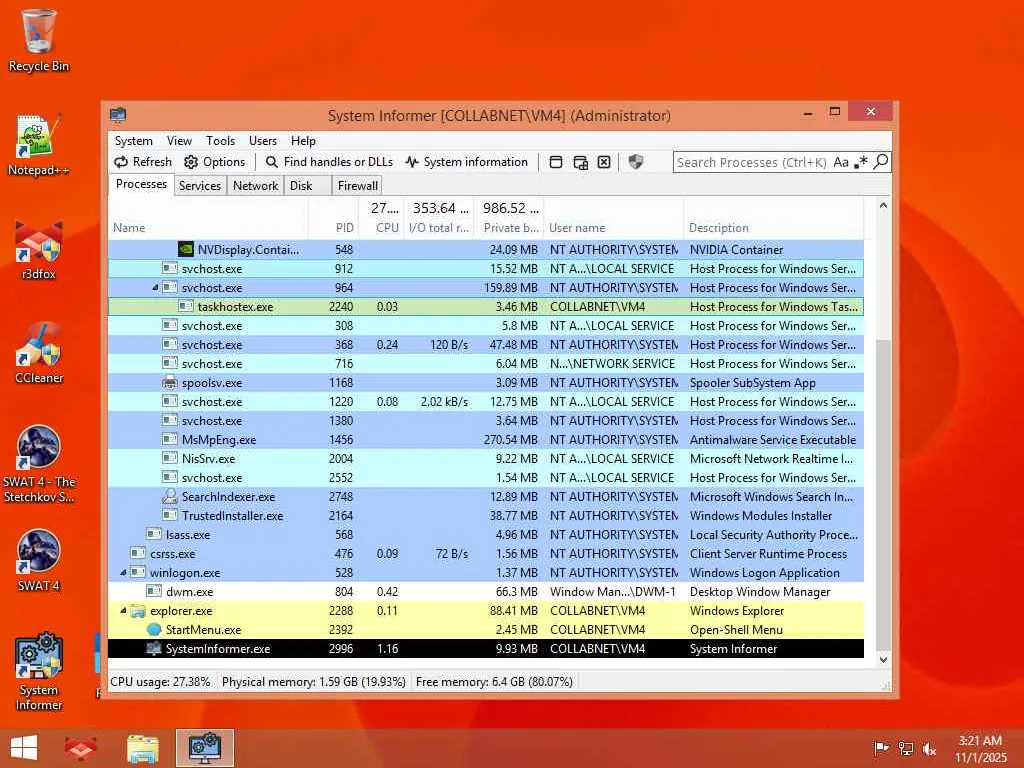Sort by the PID column header

333,228
